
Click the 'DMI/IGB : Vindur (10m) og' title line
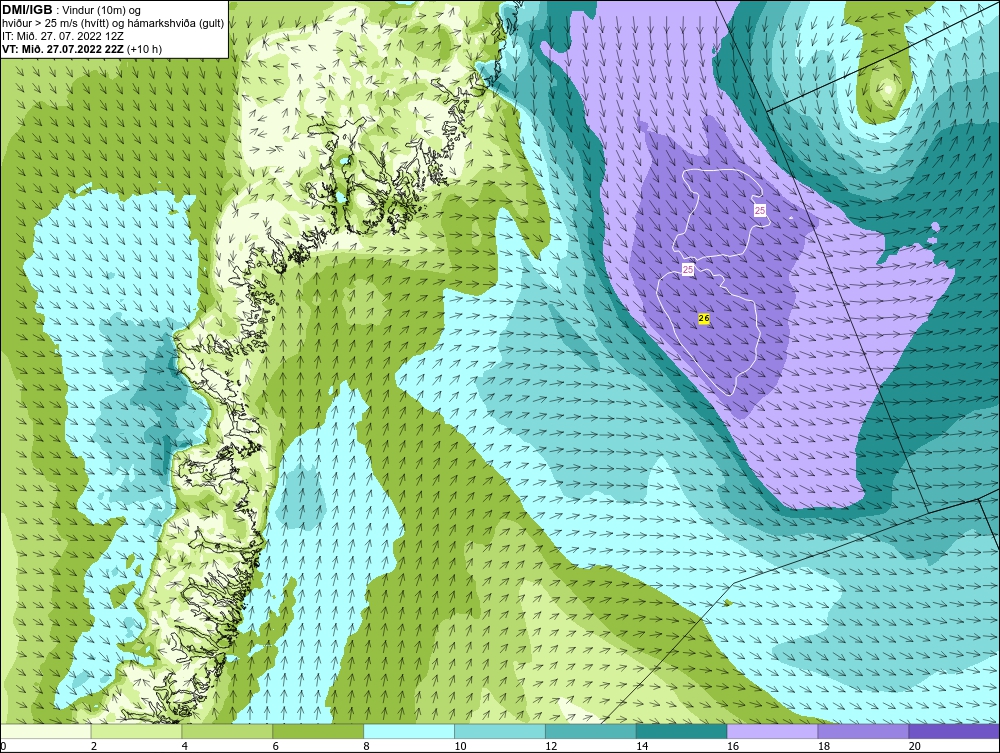(71, 10)
